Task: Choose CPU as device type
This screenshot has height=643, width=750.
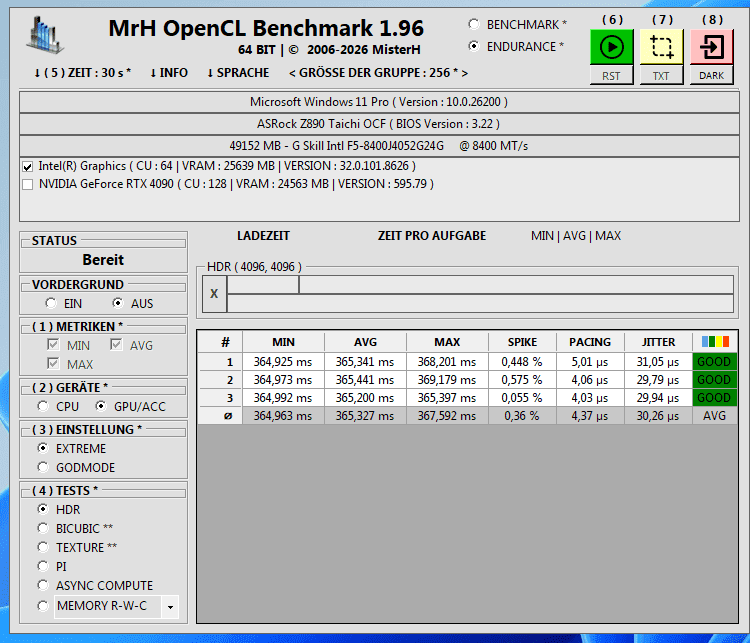Action: [43, 406]
